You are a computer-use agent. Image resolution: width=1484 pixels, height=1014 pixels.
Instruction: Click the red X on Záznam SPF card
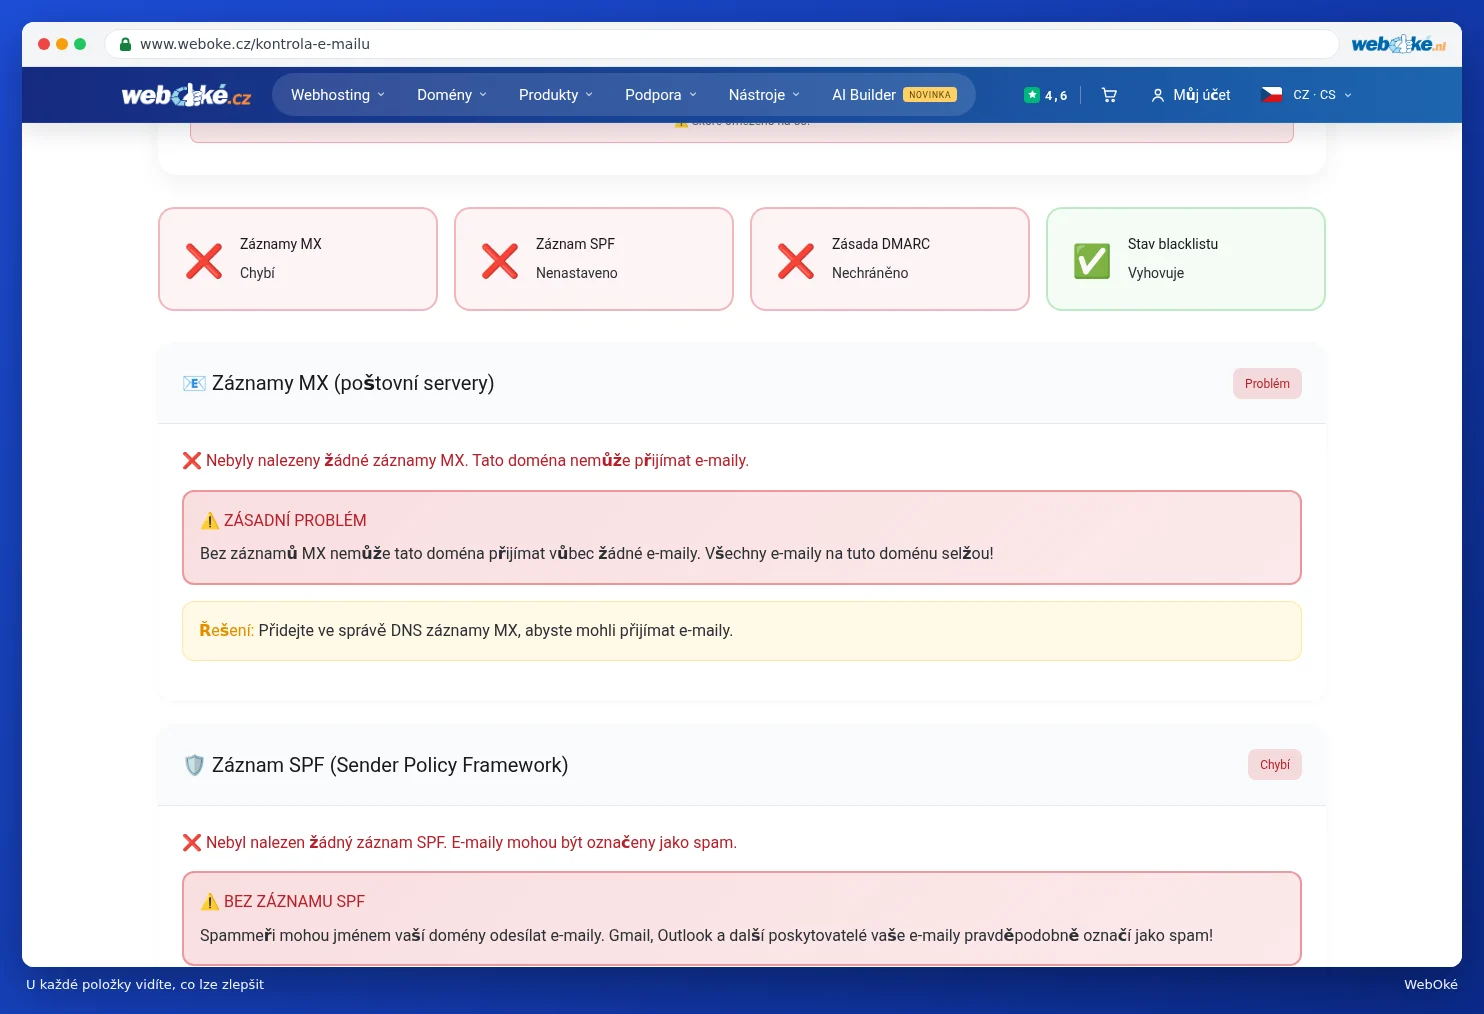[500, 261]
